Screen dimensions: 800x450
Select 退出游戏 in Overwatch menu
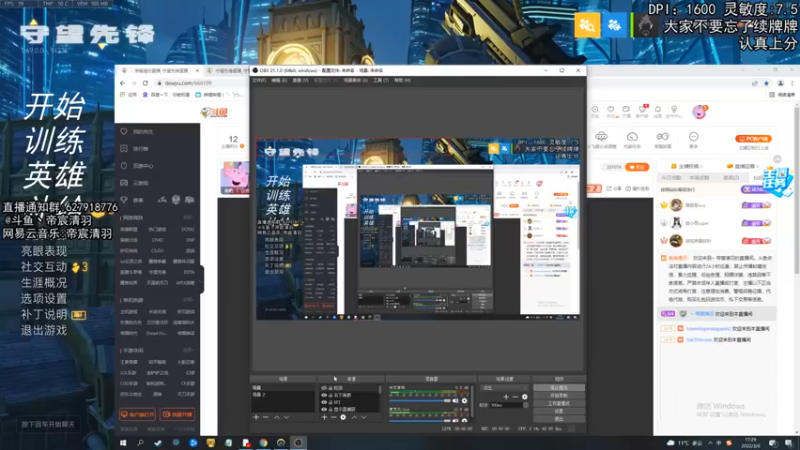click(44, 330)
